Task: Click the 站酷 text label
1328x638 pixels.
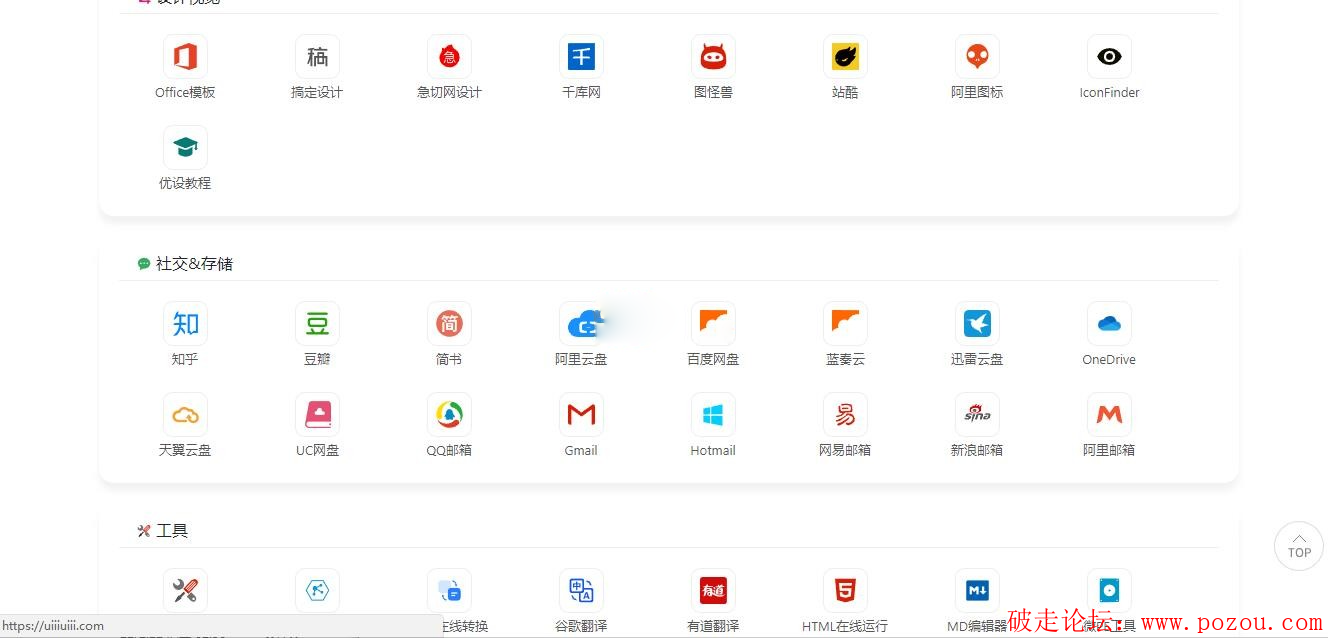Action: pos(845,93)
